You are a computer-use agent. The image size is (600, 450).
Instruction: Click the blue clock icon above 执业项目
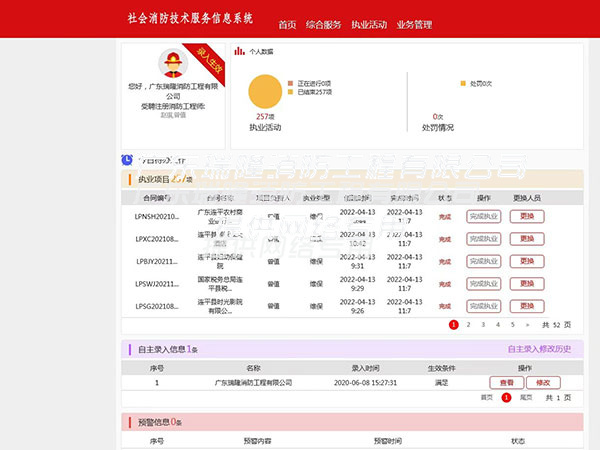[x=127, y=158]
